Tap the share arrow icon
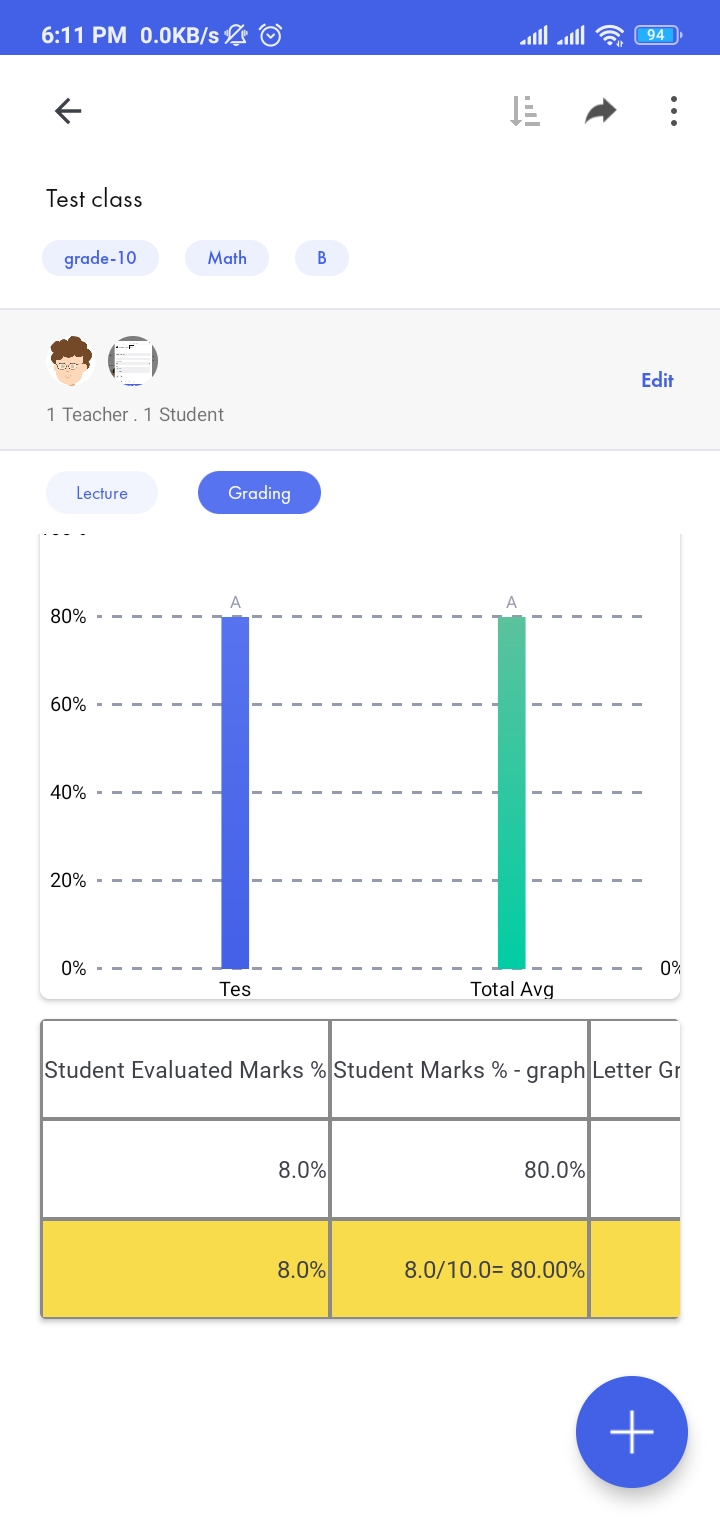This screenshot has width=720, height=1520. [600, 111]
